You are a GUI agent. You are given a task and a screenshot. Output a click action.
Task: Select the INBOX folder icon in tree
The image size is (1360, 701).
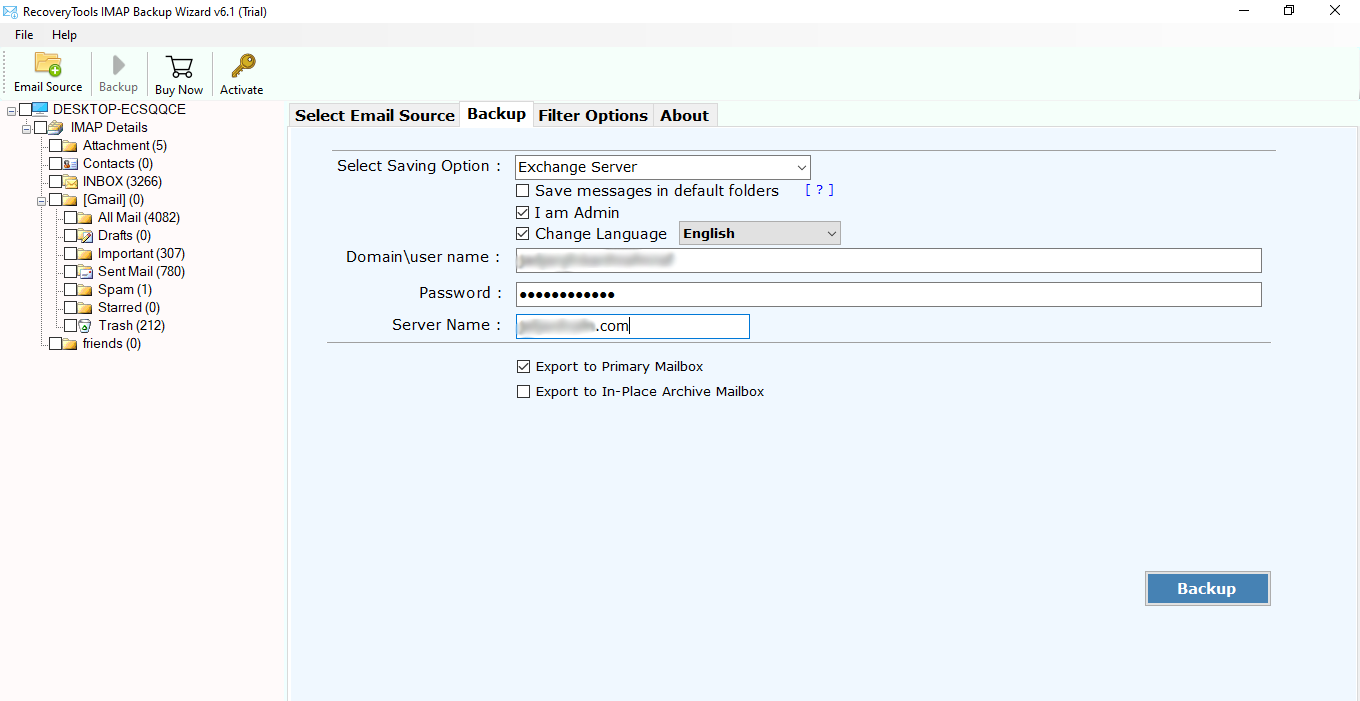pyautogui.click(x=71, y=182)
